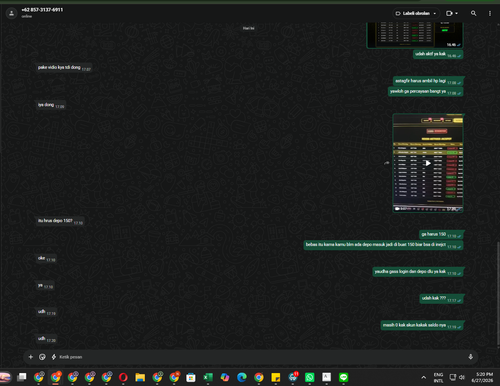Open File Explorer from the taskbar
The height and width of the screenshot is (386, 500).
point(140,377)
